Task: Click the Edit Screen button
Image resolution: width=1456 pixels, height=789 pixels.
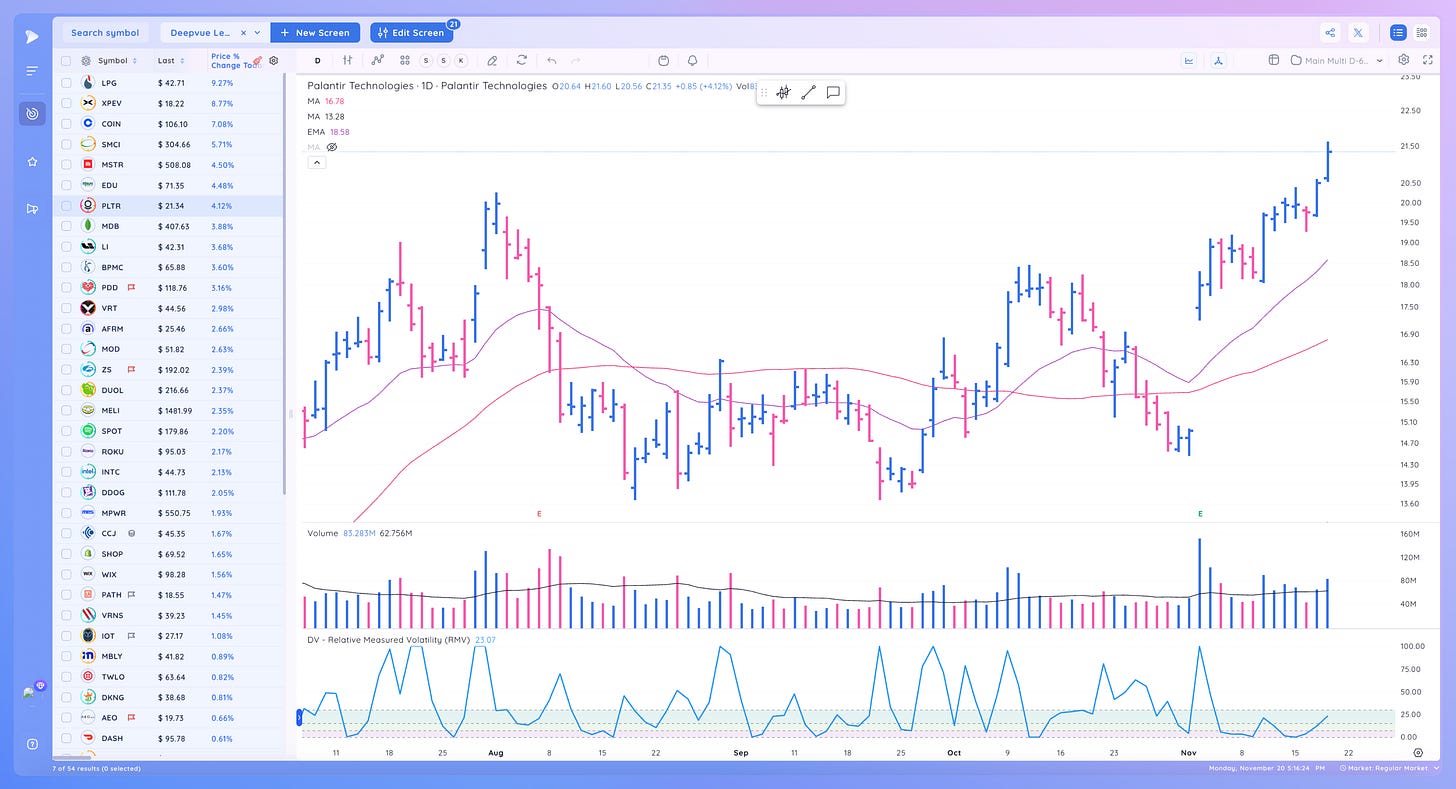Action: coord(412,33)
